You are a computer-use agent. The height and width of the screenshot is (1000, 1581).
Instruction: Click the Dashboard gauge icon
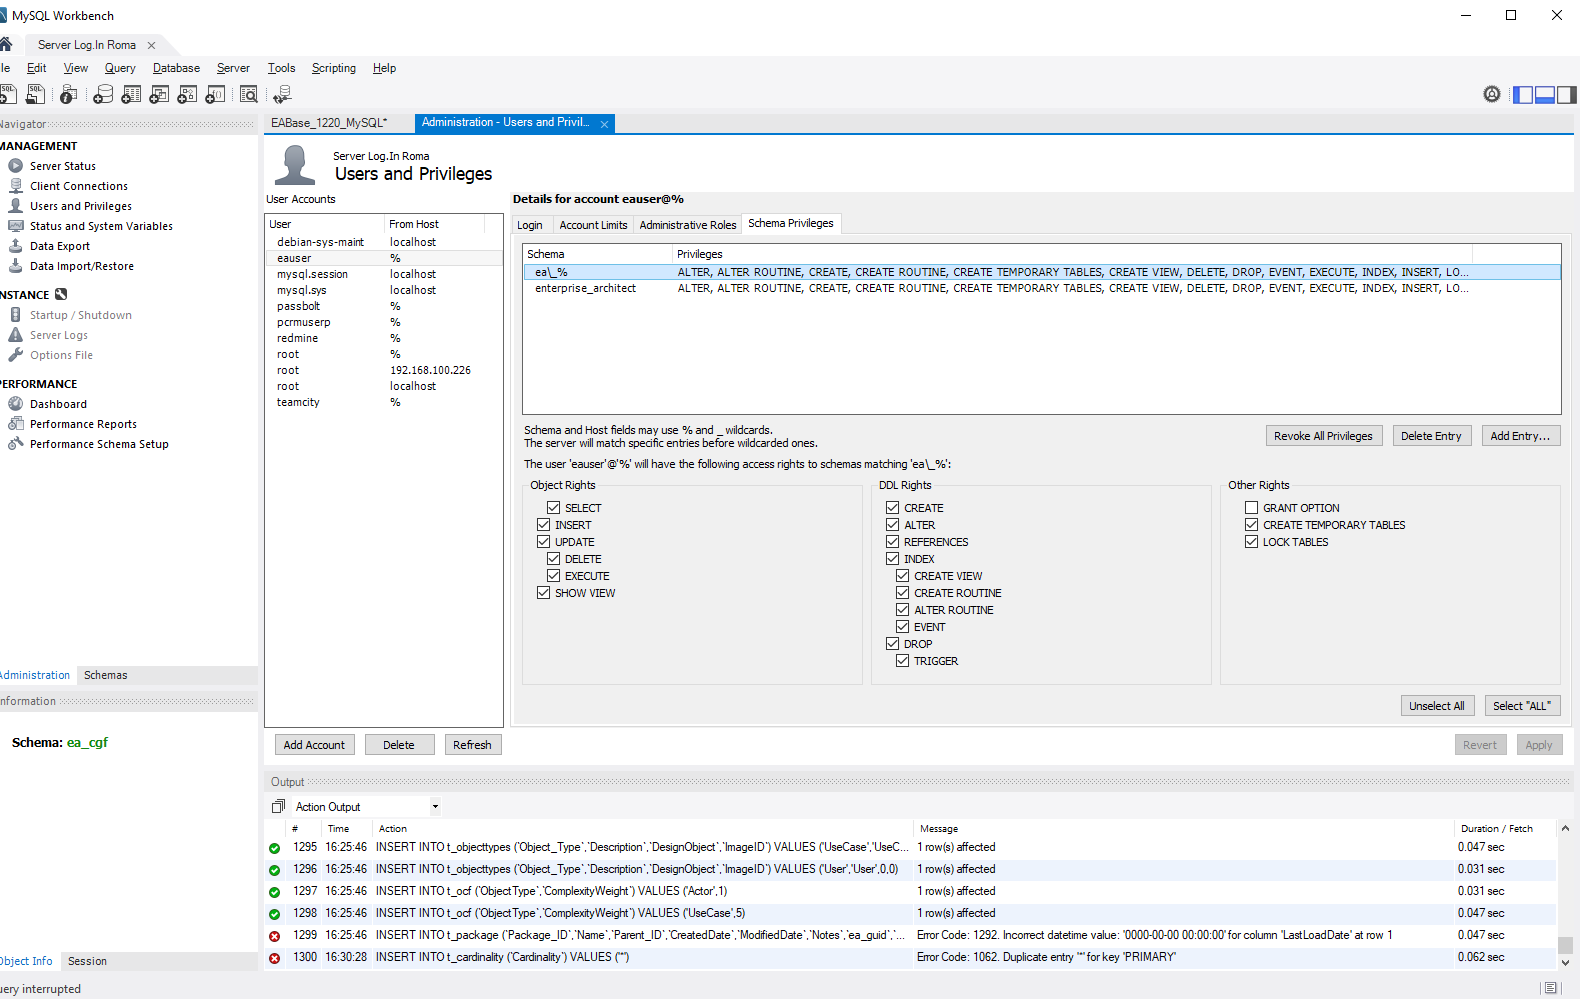tap(16, 404)
